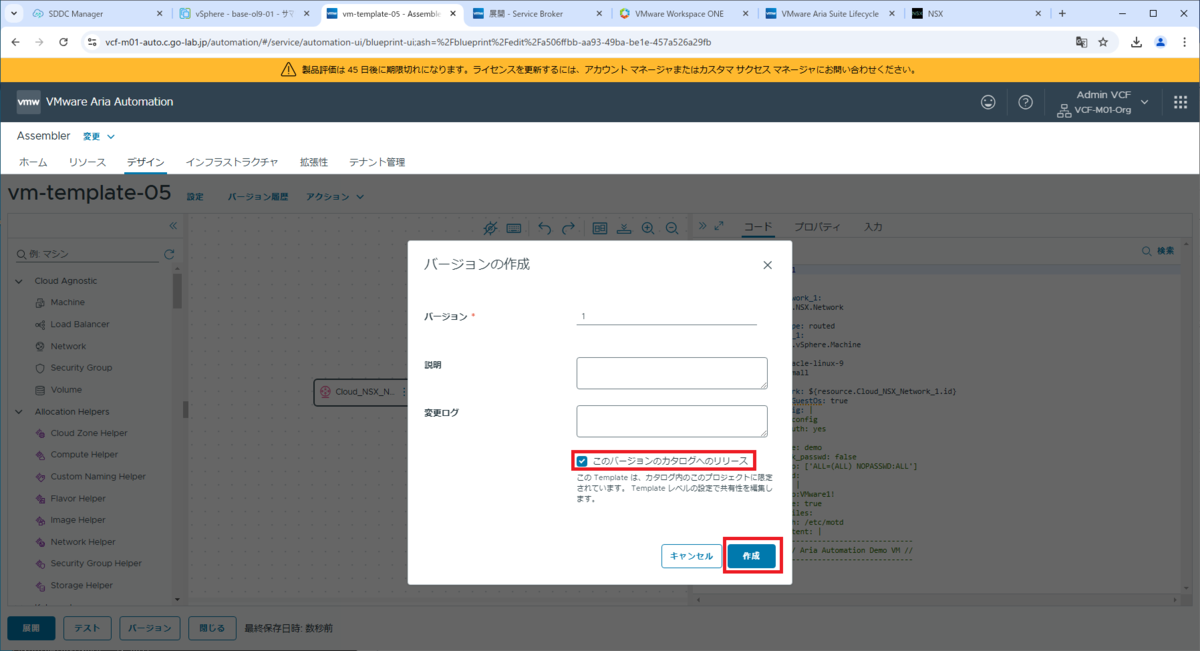This screenshot has height=651, width=1200.
Task: Open the アクション actions dropdown
Action: pyautogui.click(x=335, y=197)
